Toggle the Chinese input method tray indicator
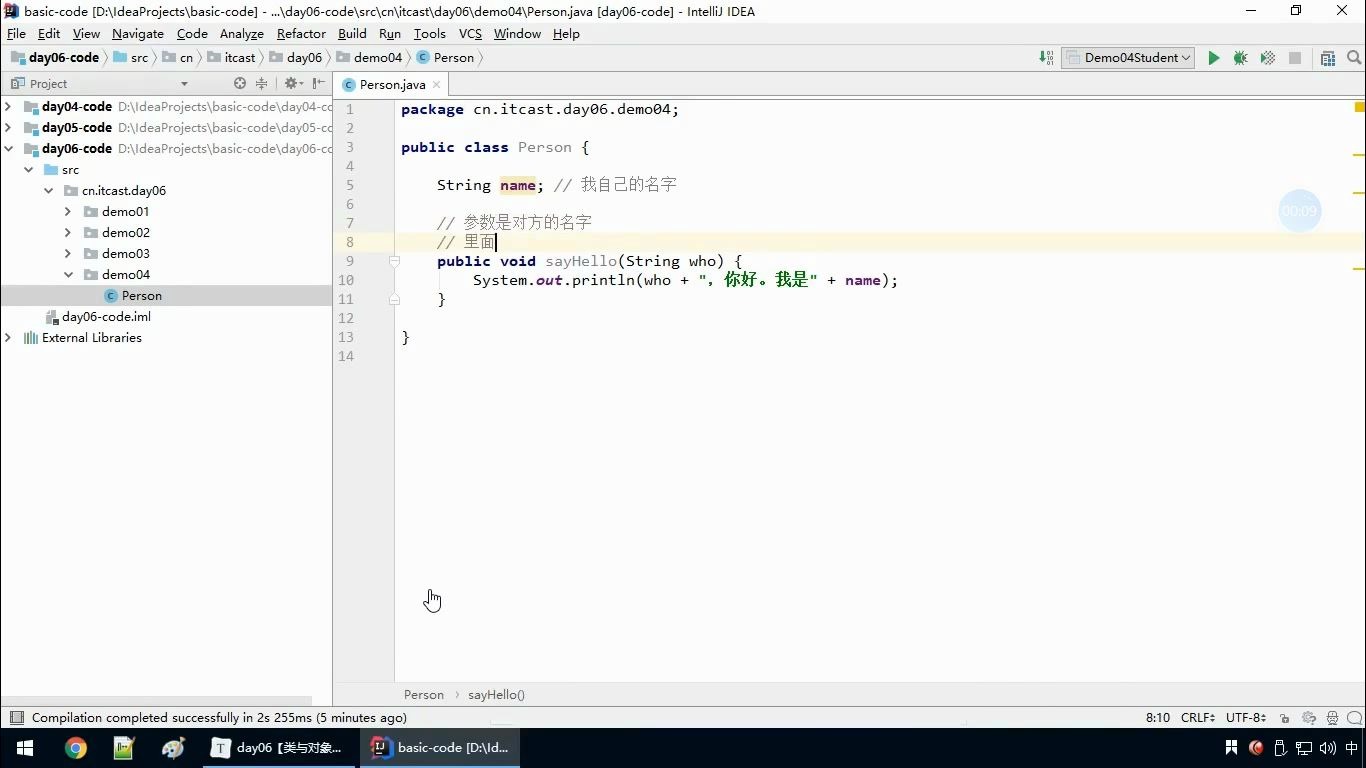This screenshot has width=1366, height=768. pos(1351,748)
